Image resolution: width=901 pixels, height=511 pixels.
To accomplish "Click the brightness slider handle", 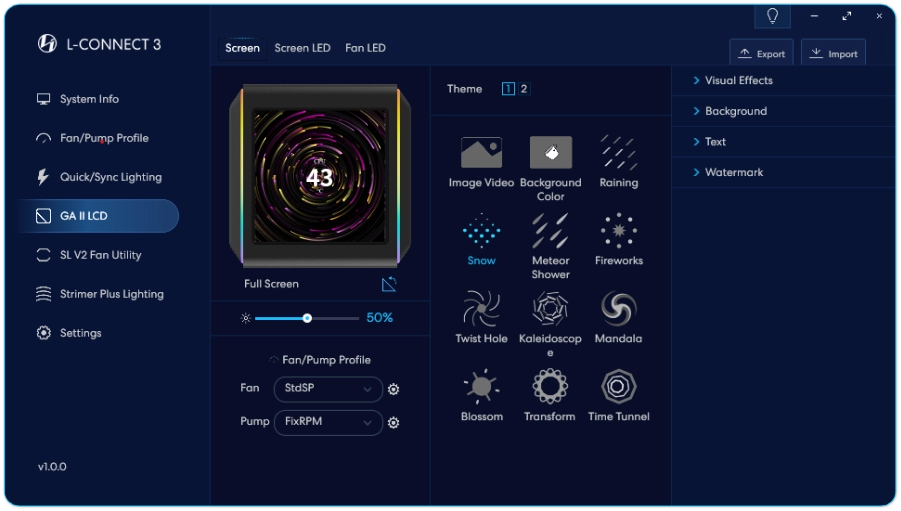I will click(307, 318).
